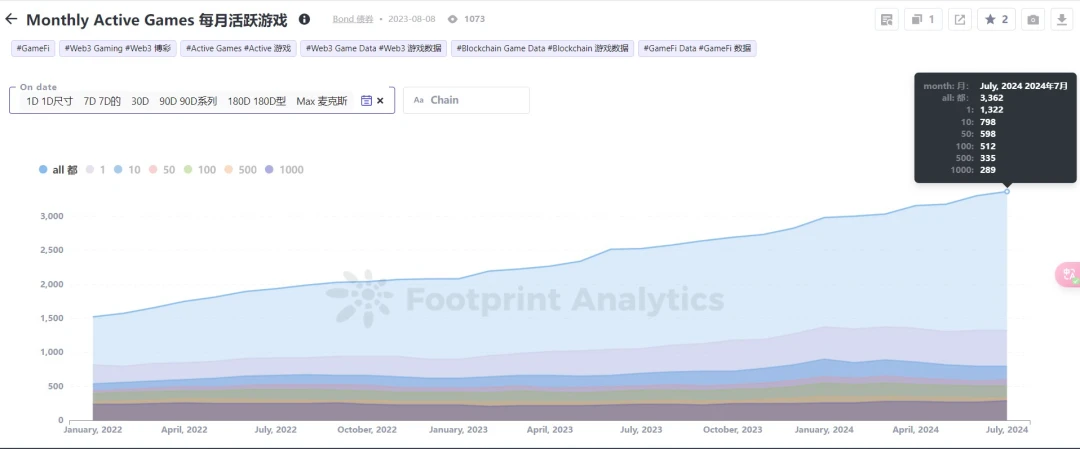Click the #GameFi tag
The height and width of the screenshot is (449, 1080).
[x=33, y=48]
